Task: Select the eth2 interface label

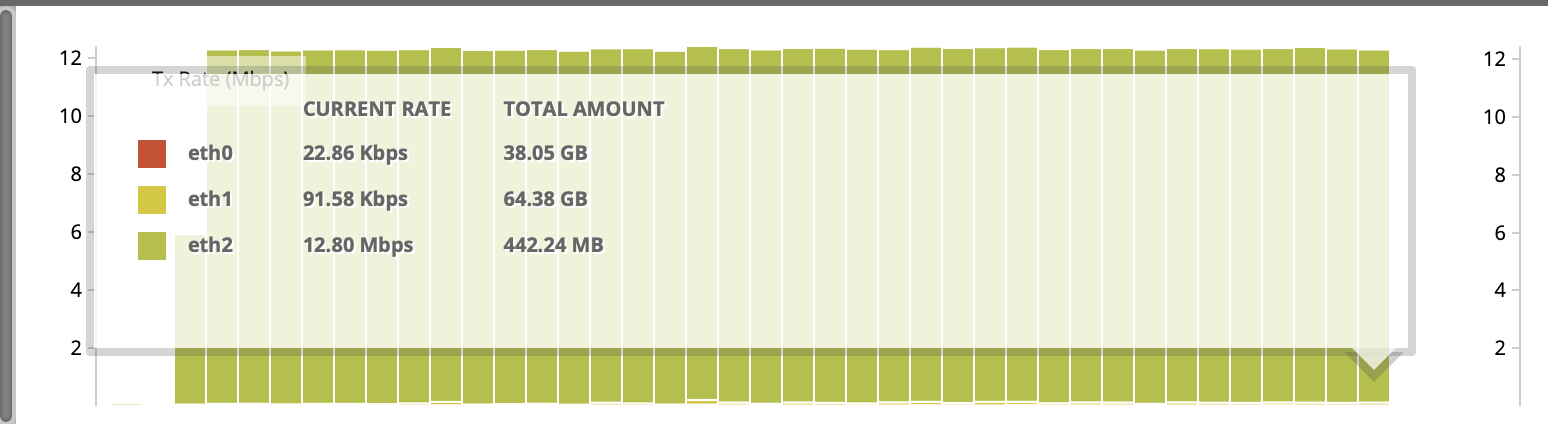Action: click(210, 245)
